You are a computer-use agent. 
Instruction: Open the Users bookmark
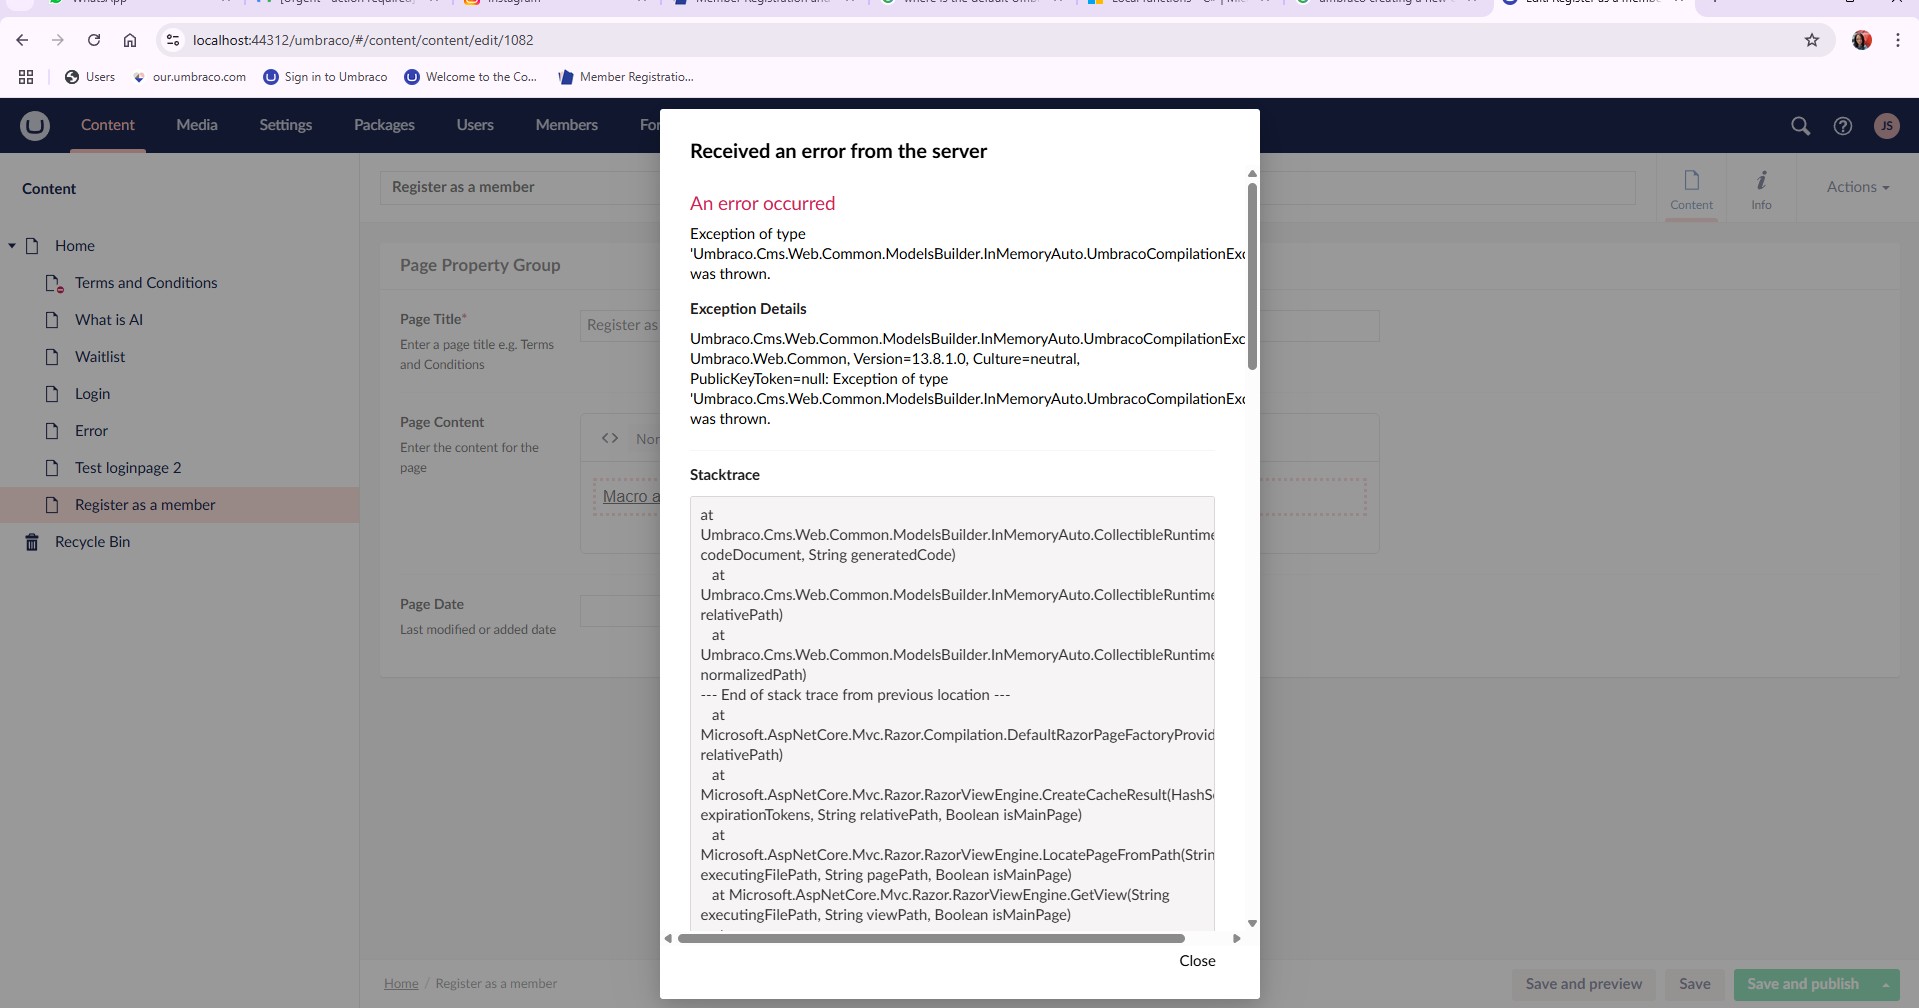89,77
